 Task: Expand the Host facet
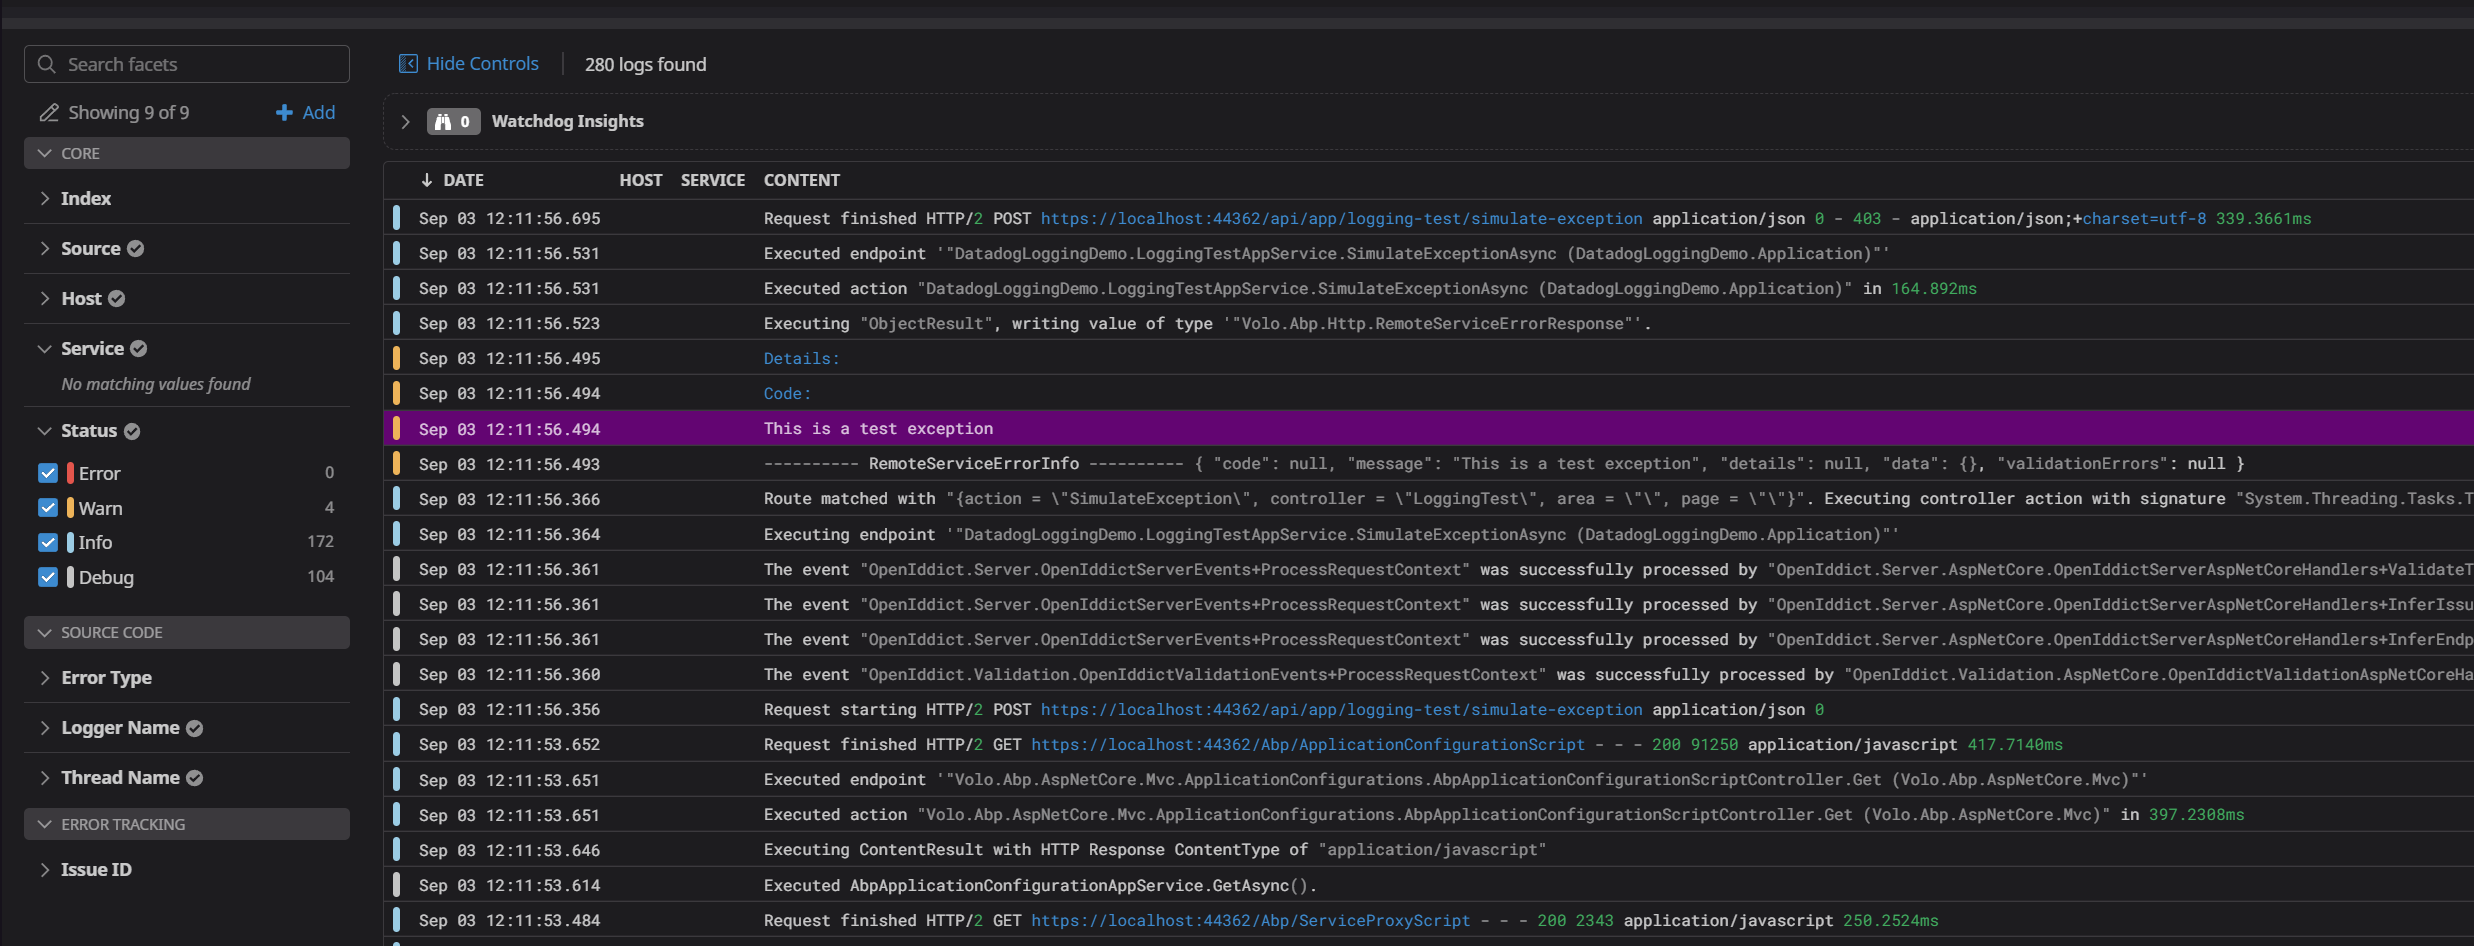click(44, 298)
